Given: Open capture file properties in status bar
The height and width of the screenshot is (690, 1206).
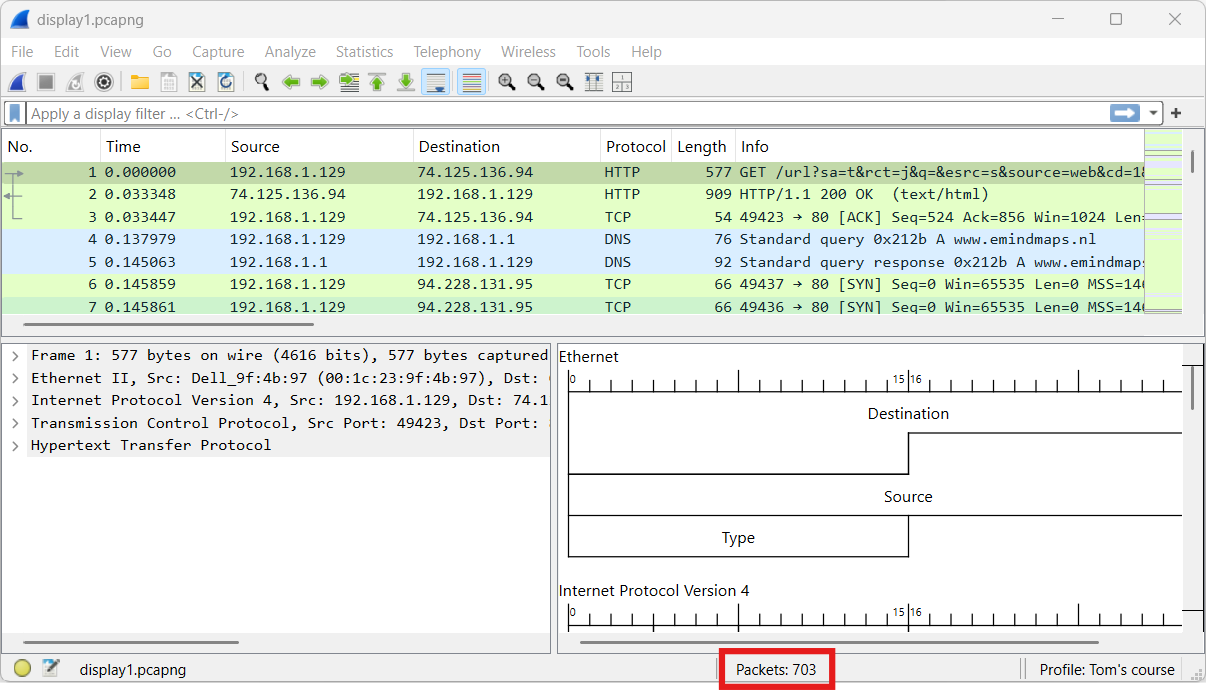Looking at the screenshot, I should click(50, 669).
